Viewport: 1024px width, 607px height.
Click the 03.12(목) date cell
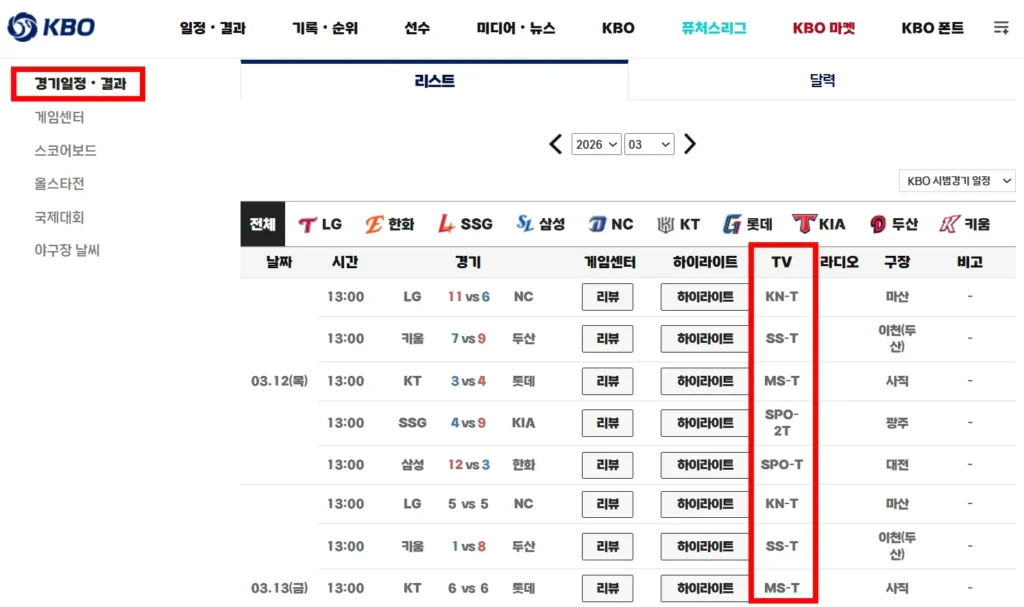(280, 381)
